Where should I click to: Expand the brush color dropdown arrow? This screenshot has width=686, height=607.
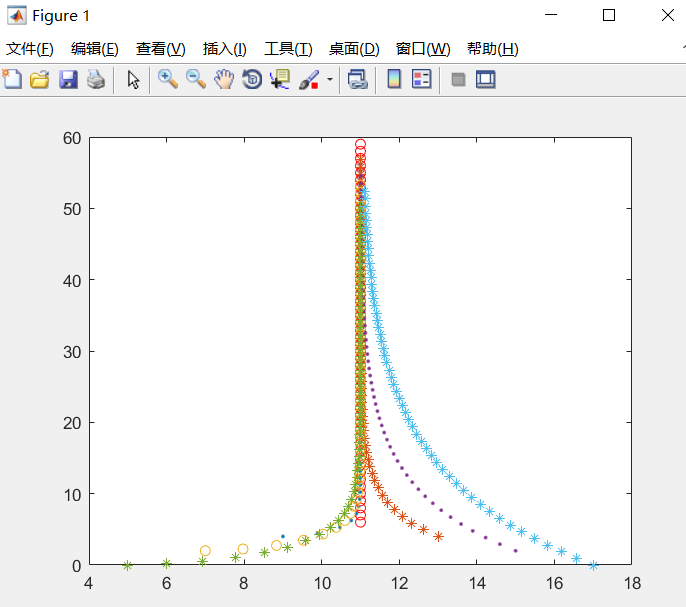pos(330,80)
